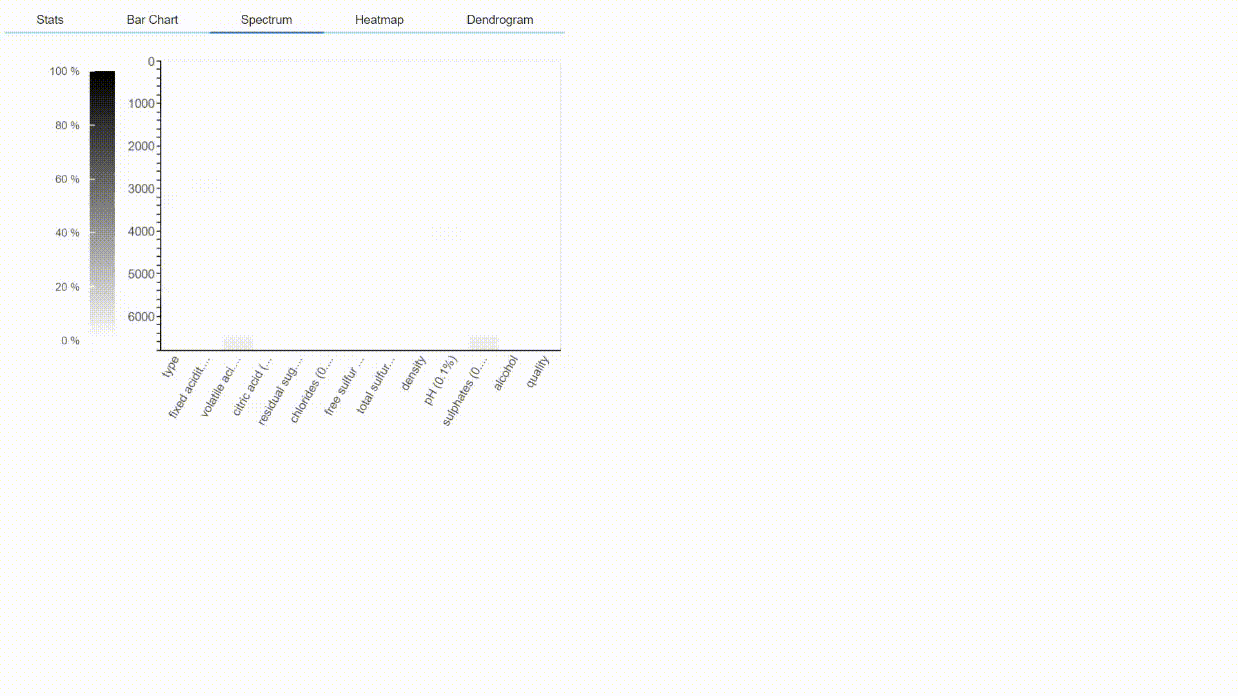The width and height of the screenshot is (1238, 696).
Task: Click the 40 % legend label
Action: 68,233
